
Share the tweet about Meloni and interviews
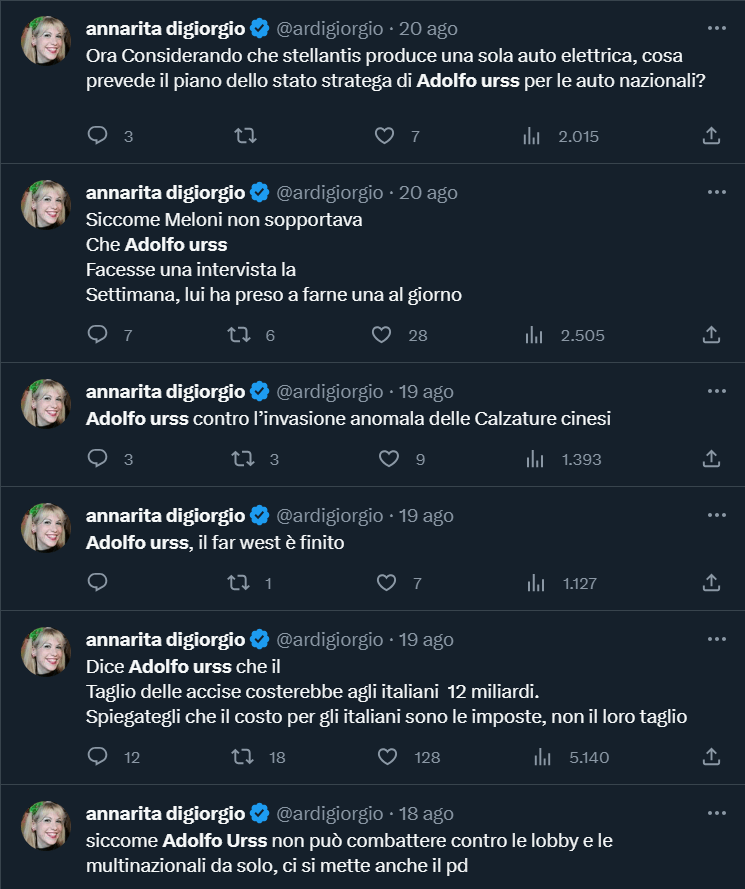711,335
